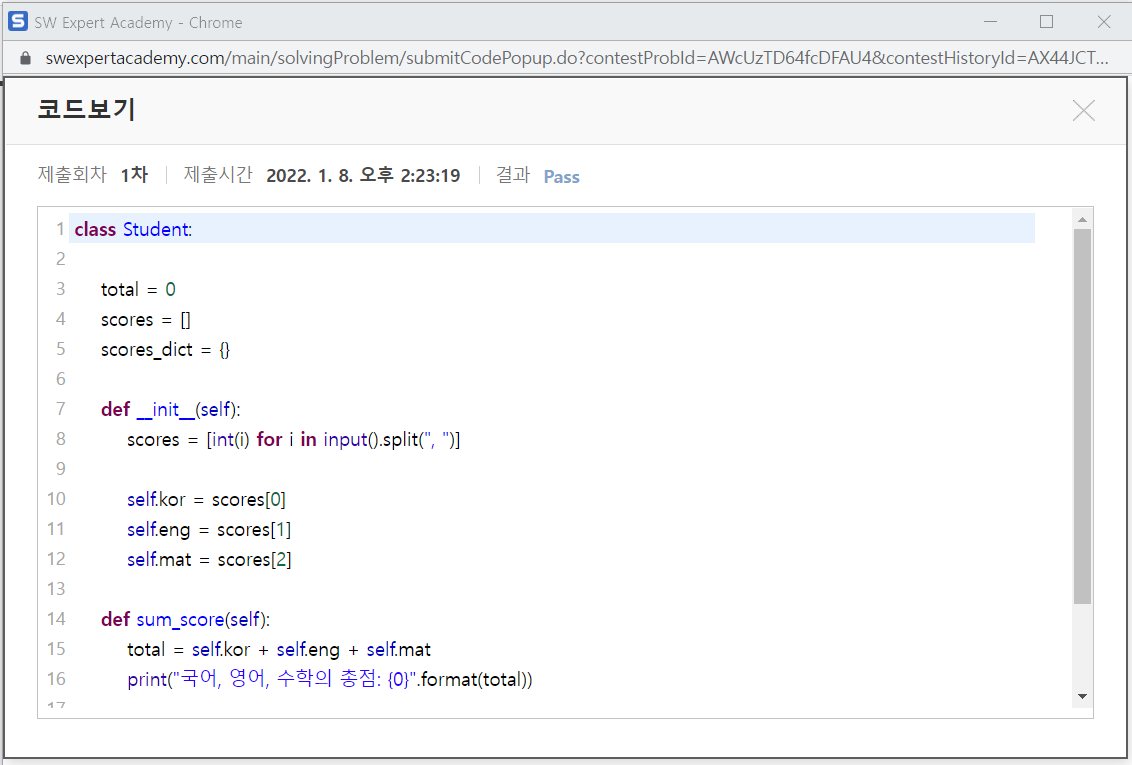The image size is (1132, 765).
Task: Click submission time 2022. 1. 8. 오후 2:23:19
Action: [363, 175]
